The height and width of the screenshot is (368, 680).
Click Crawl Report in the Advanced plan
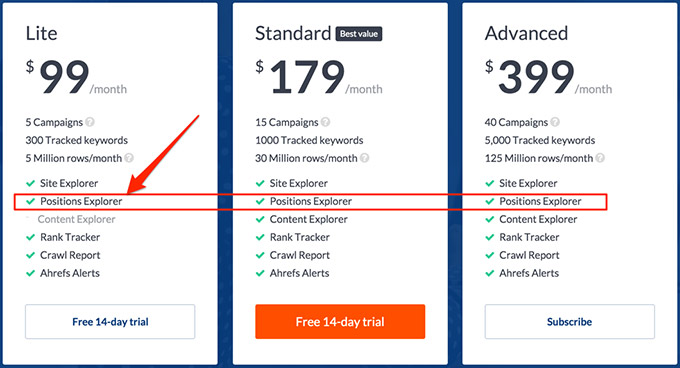point(529,255)
